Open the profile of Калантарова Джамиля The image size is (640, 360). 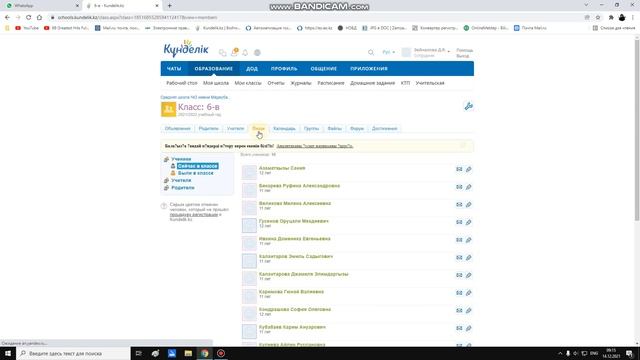click(304, 274)
